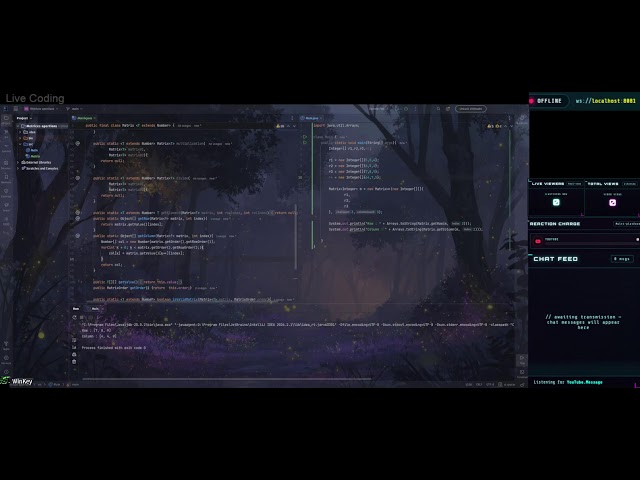640x480 pixels.
Task: Click the gutter icon beside getColumn method
Action: tap(78, 236)
